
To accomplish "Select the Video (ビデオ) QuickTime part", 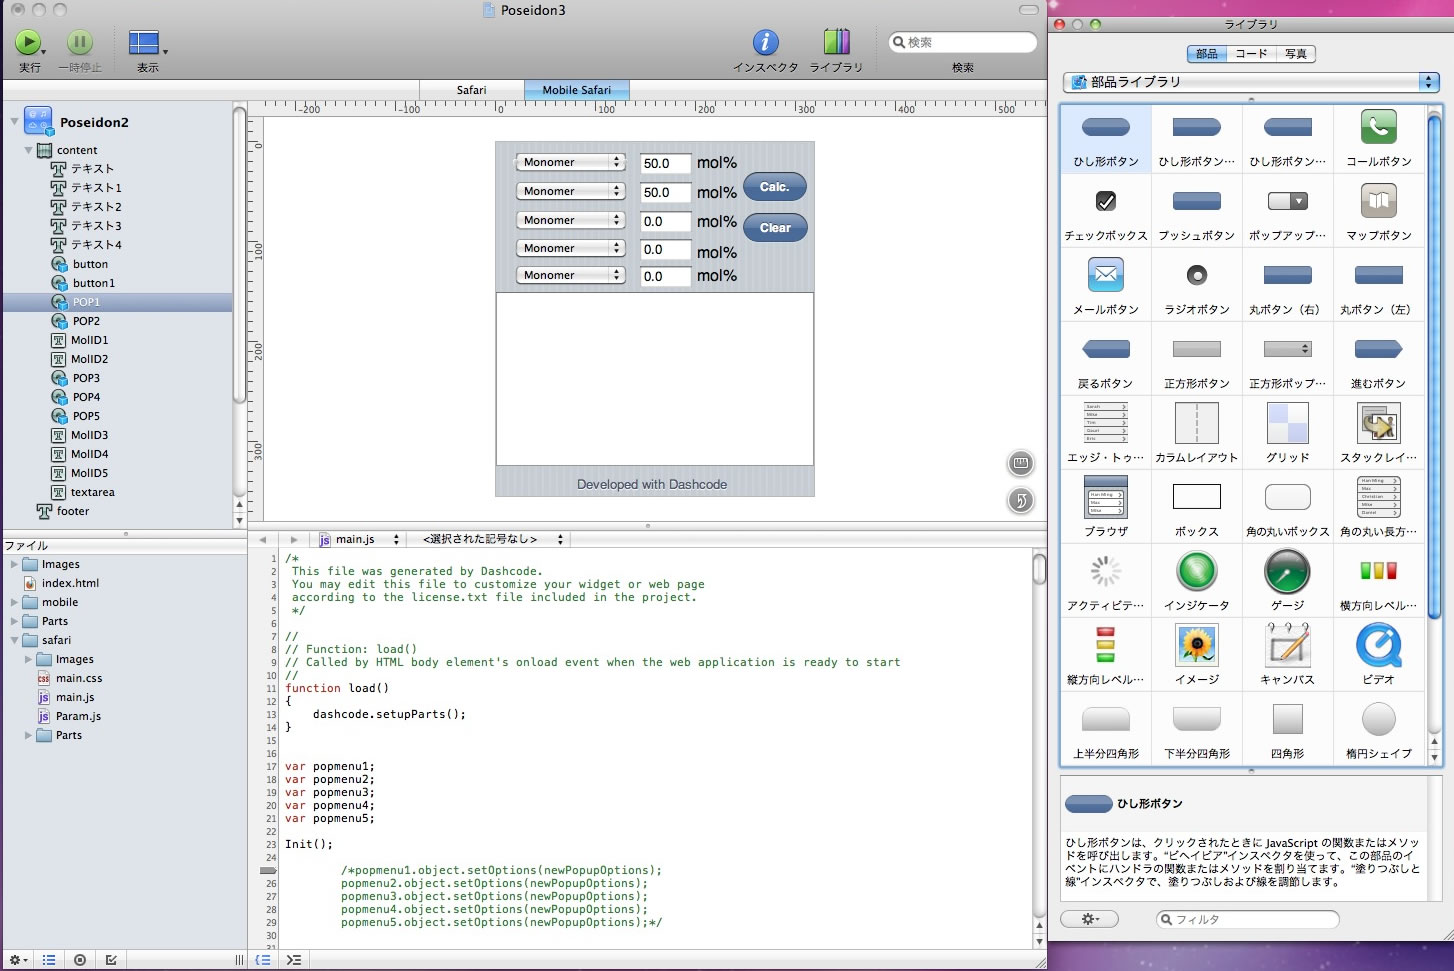I will pos(1378,645).
